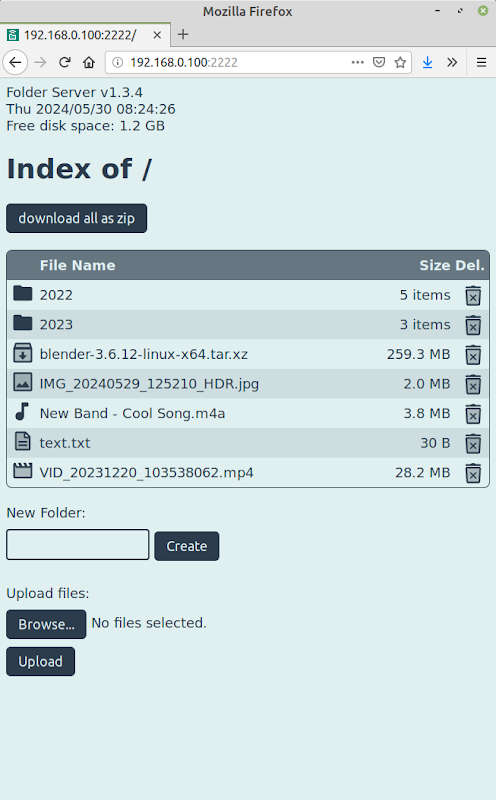Click download all as zip button
Viewport: 496px width, 800px height.
click(x=77, y=218)
